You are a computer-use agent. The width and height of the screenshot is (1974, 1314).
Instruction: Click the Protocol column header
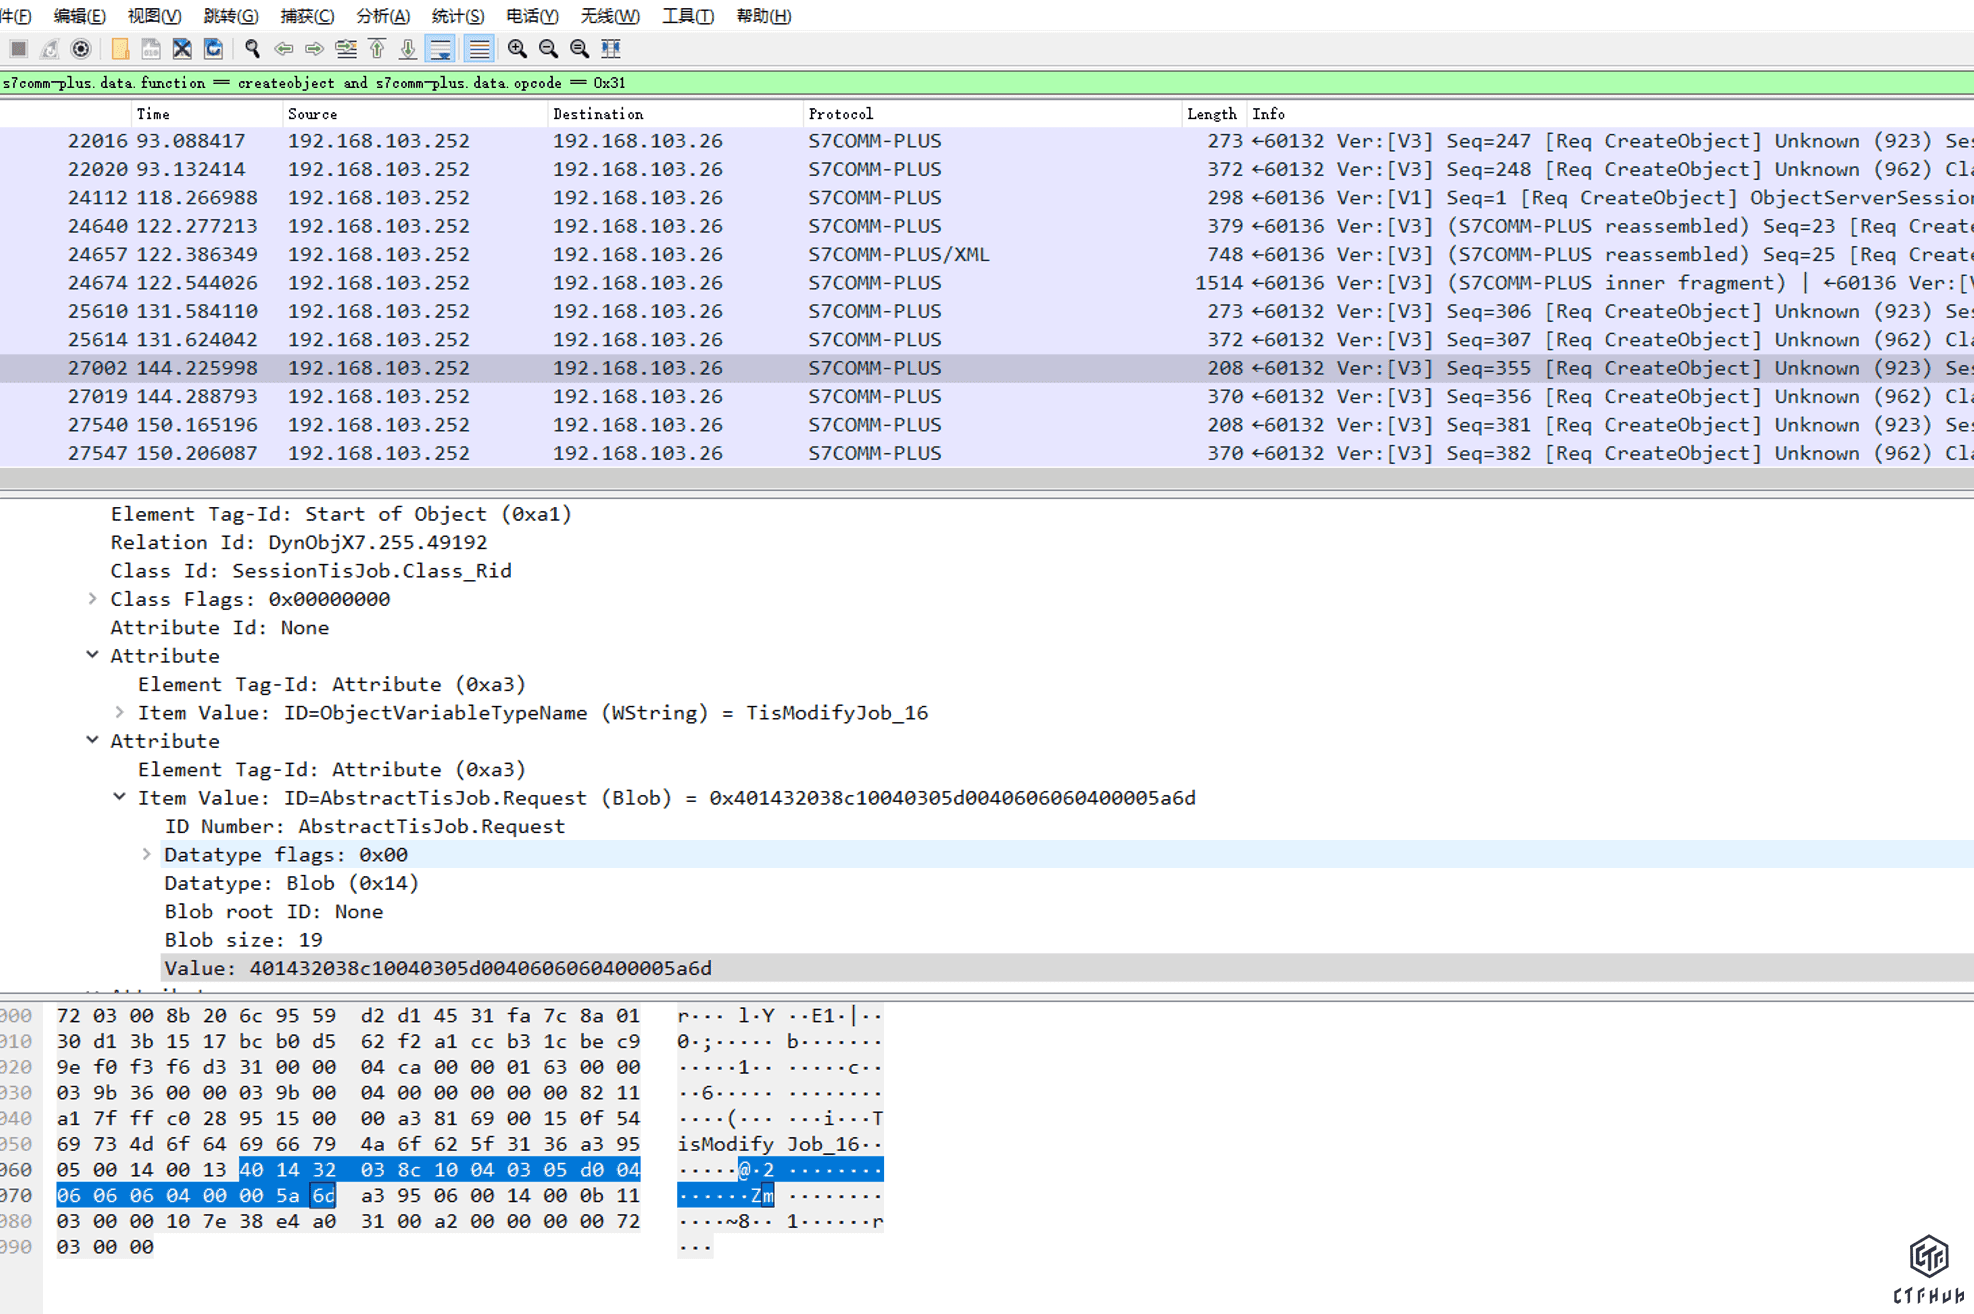[x=840, y=114]
